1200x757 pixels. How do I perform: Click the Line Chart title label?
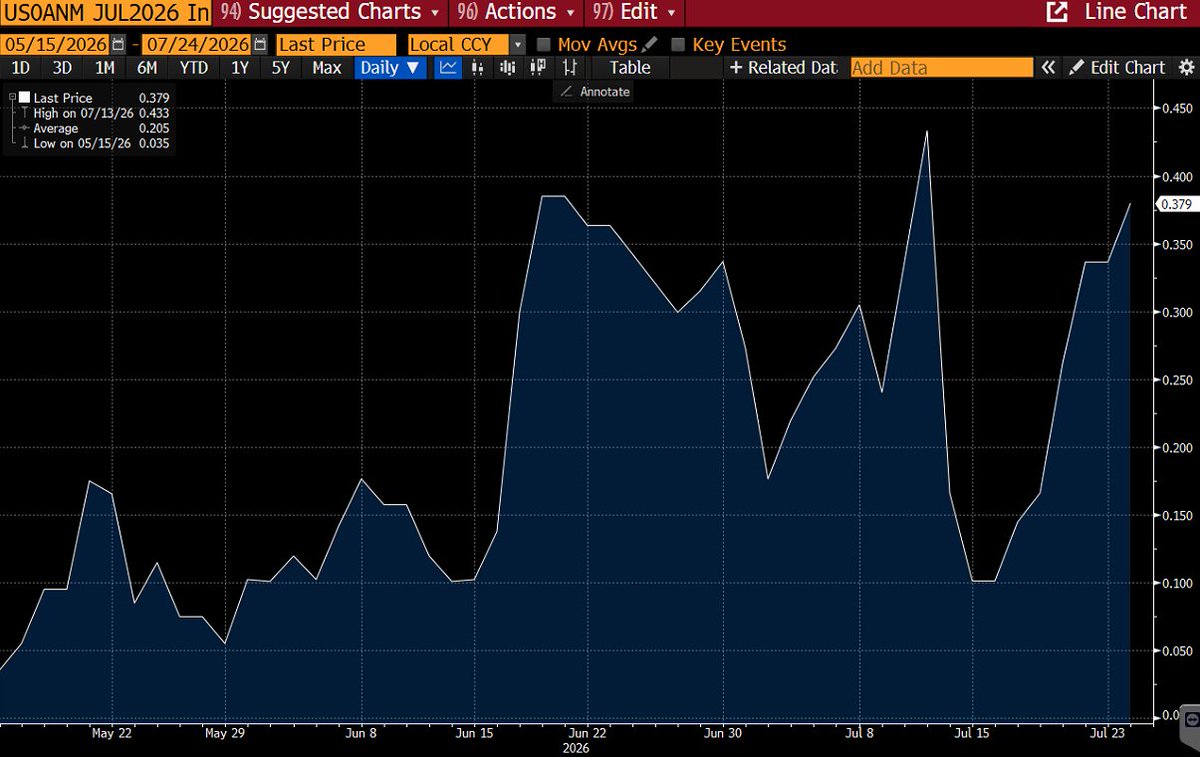pos(1138,12)
